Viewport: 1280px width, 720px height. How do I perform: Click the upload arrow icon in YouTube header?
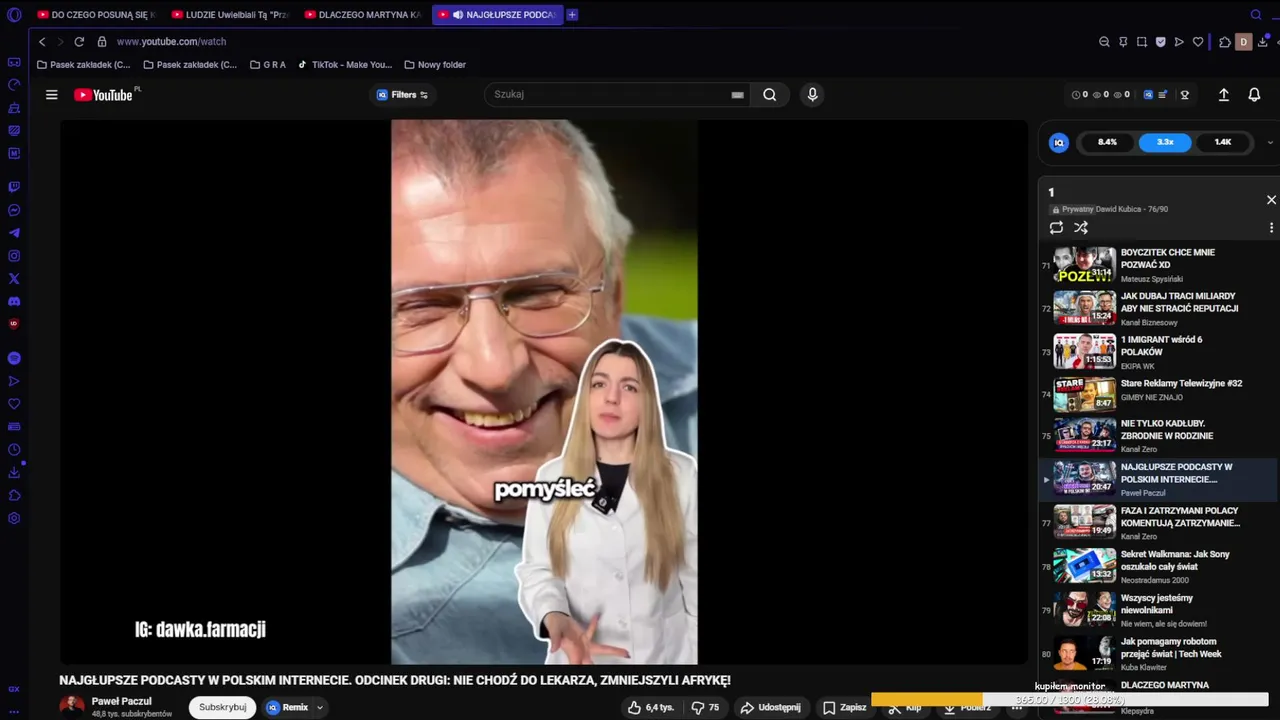coord(1223,95)
